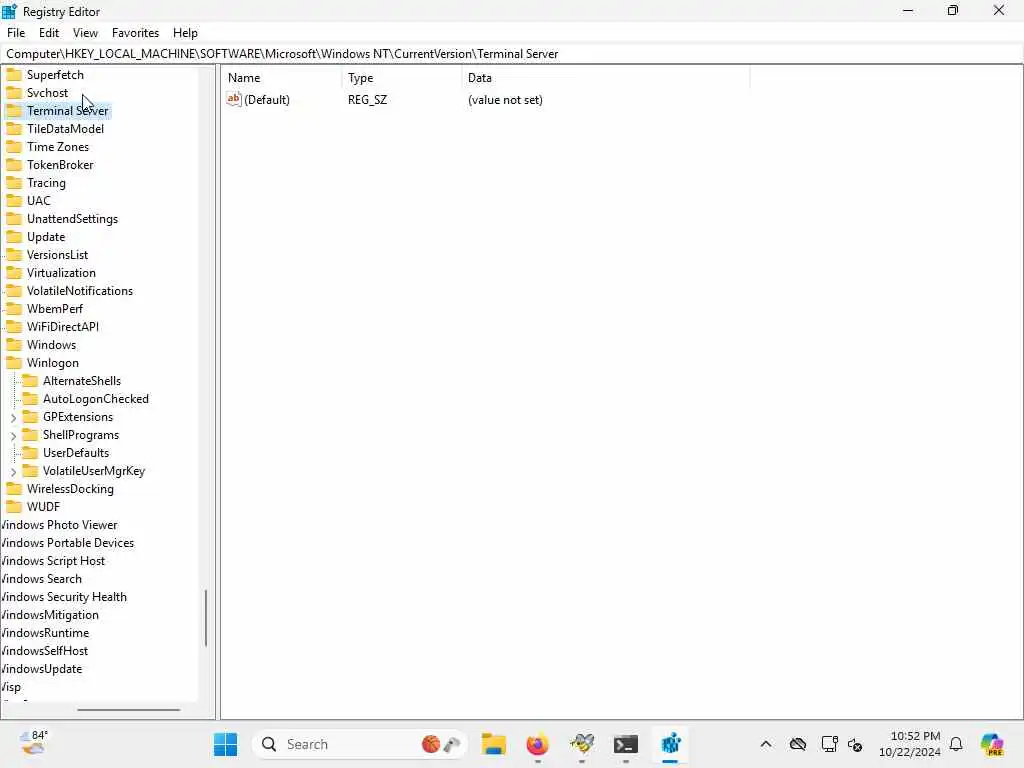The image size is (1024, 768).
Task: Select the Superfetch folder icon
Action: [x=14, y=74]
